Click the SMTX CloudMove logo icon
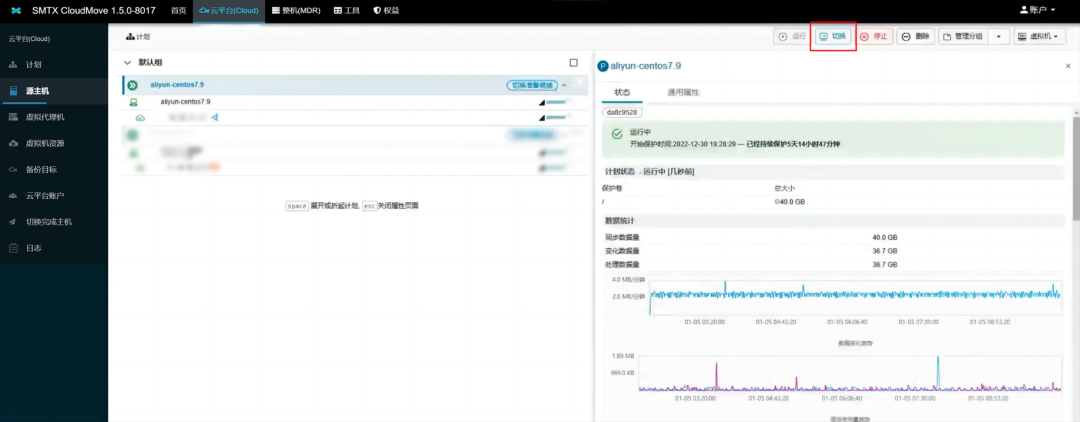 coord(17,11)
